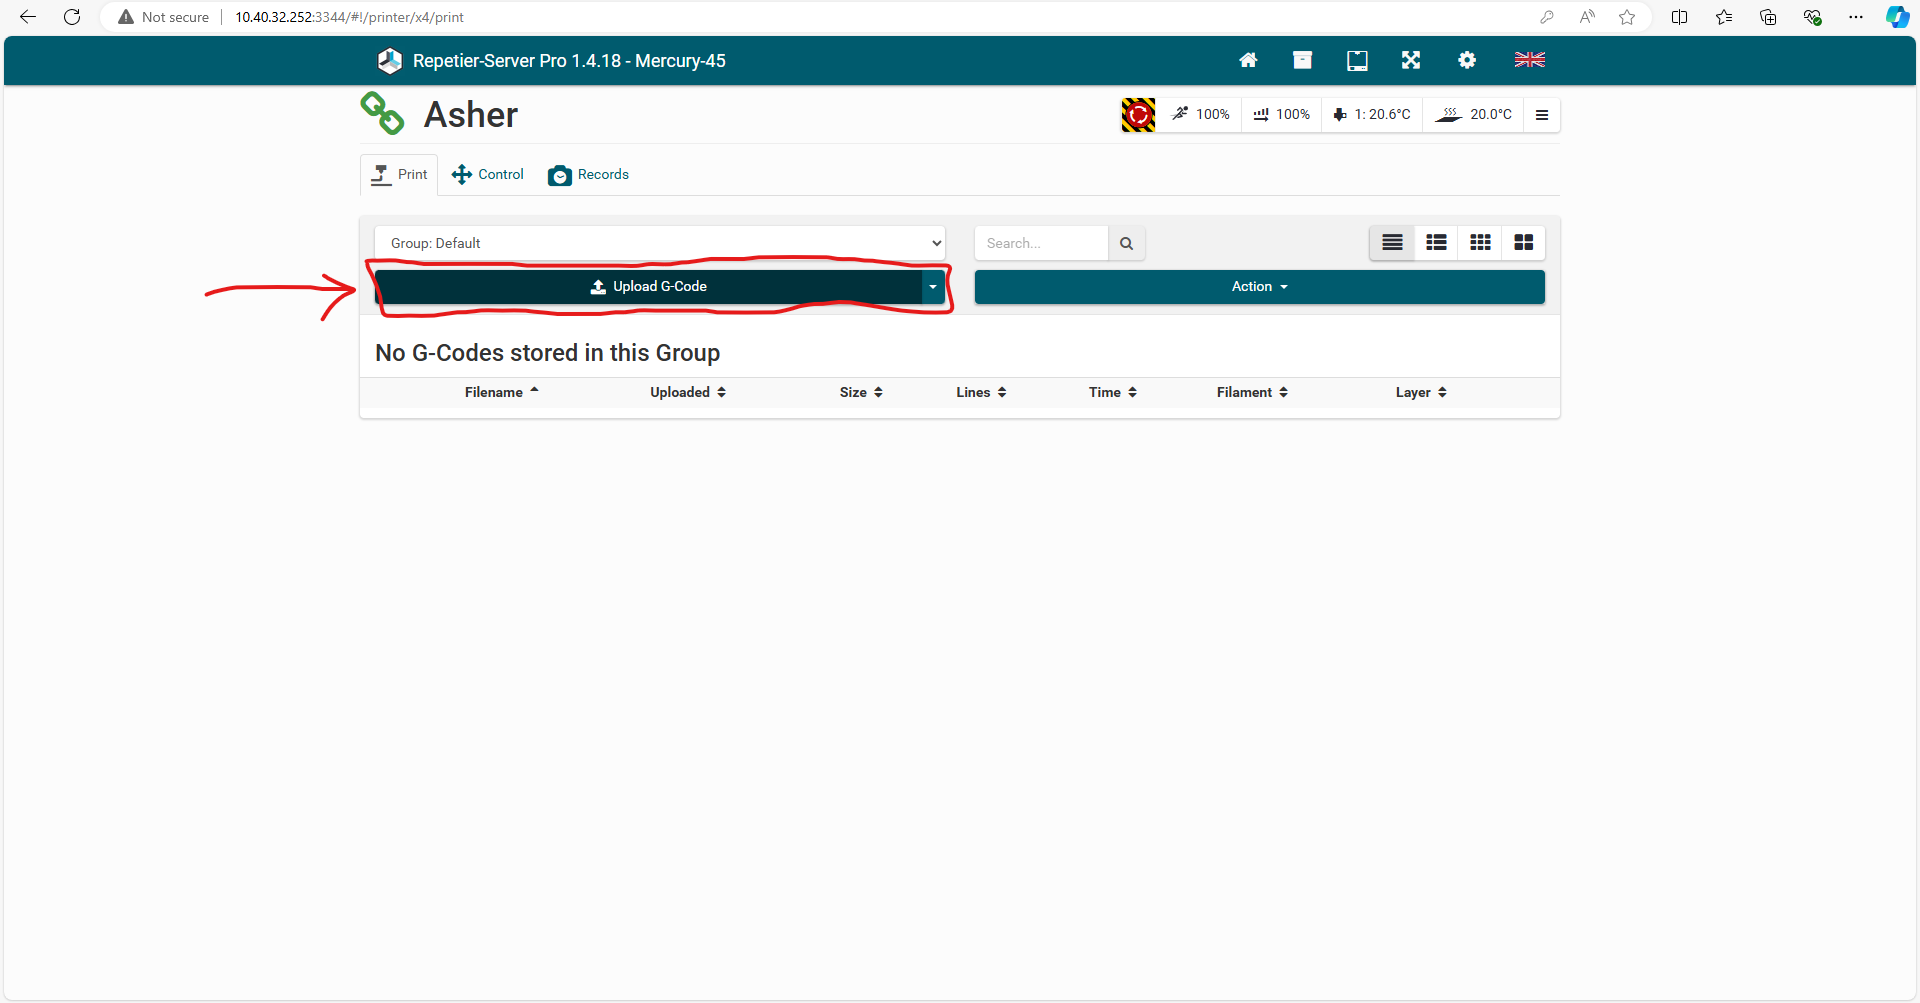Image resolution: width=1920 pixels, height=1003 pixels.
Task: Click the browser address bar URL
Action: click(x=349, y=17)
